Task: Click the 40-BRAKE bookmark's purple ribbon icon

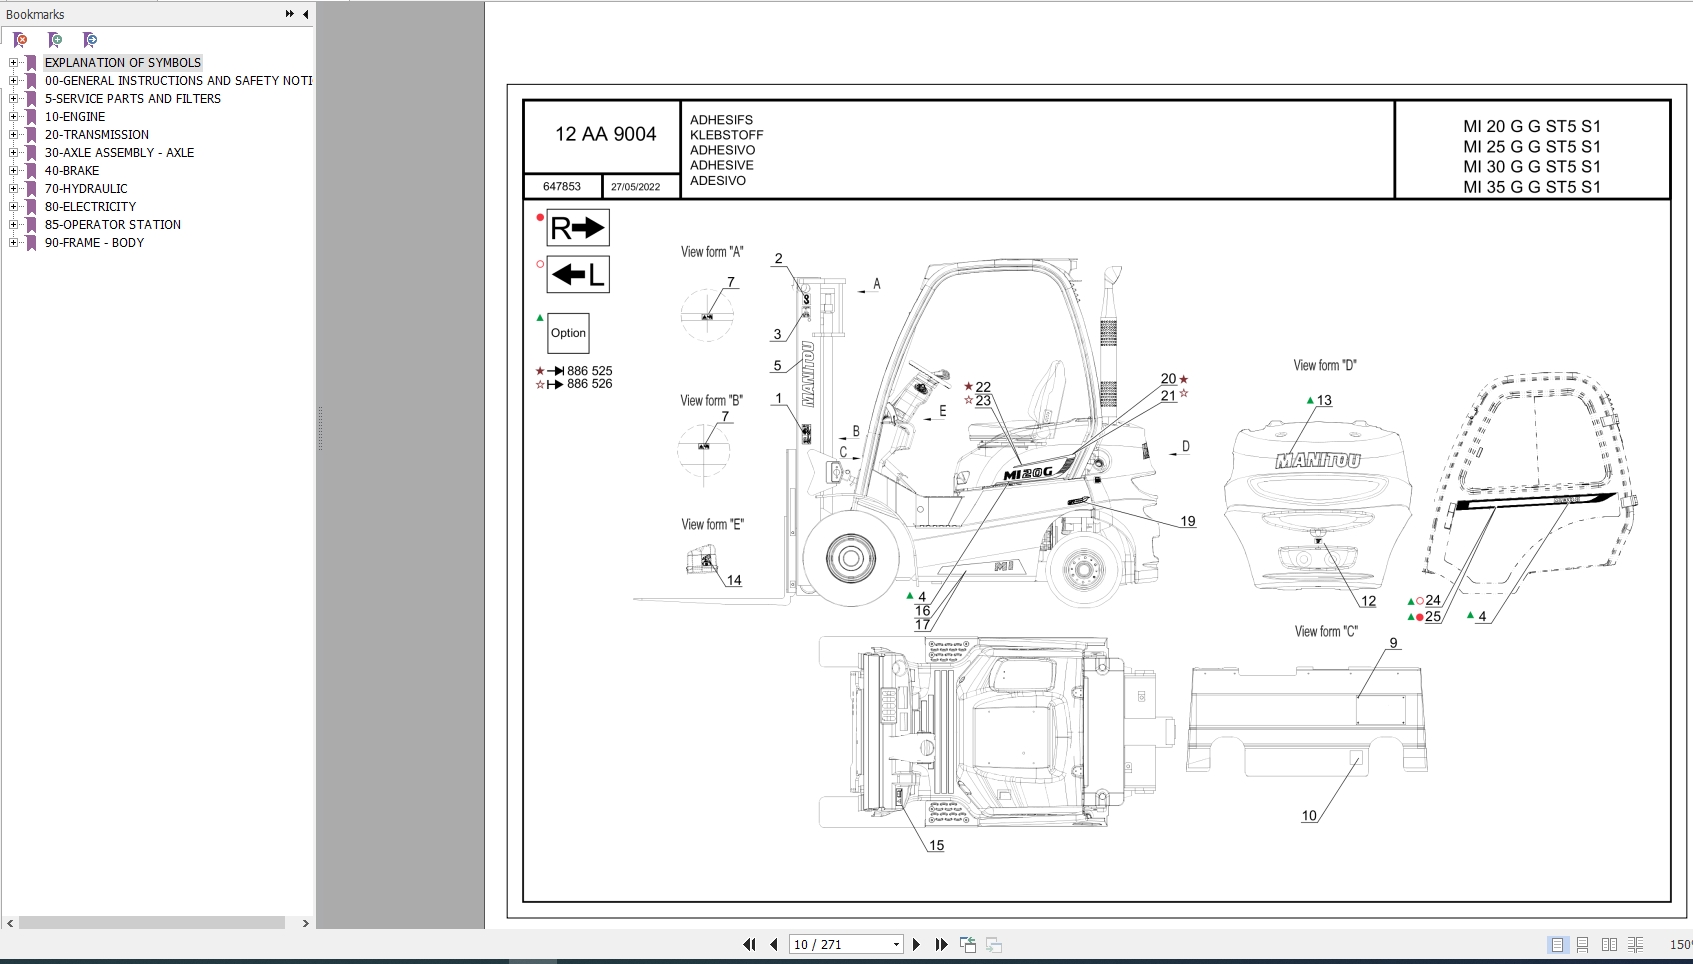Action: coord(31,170)
